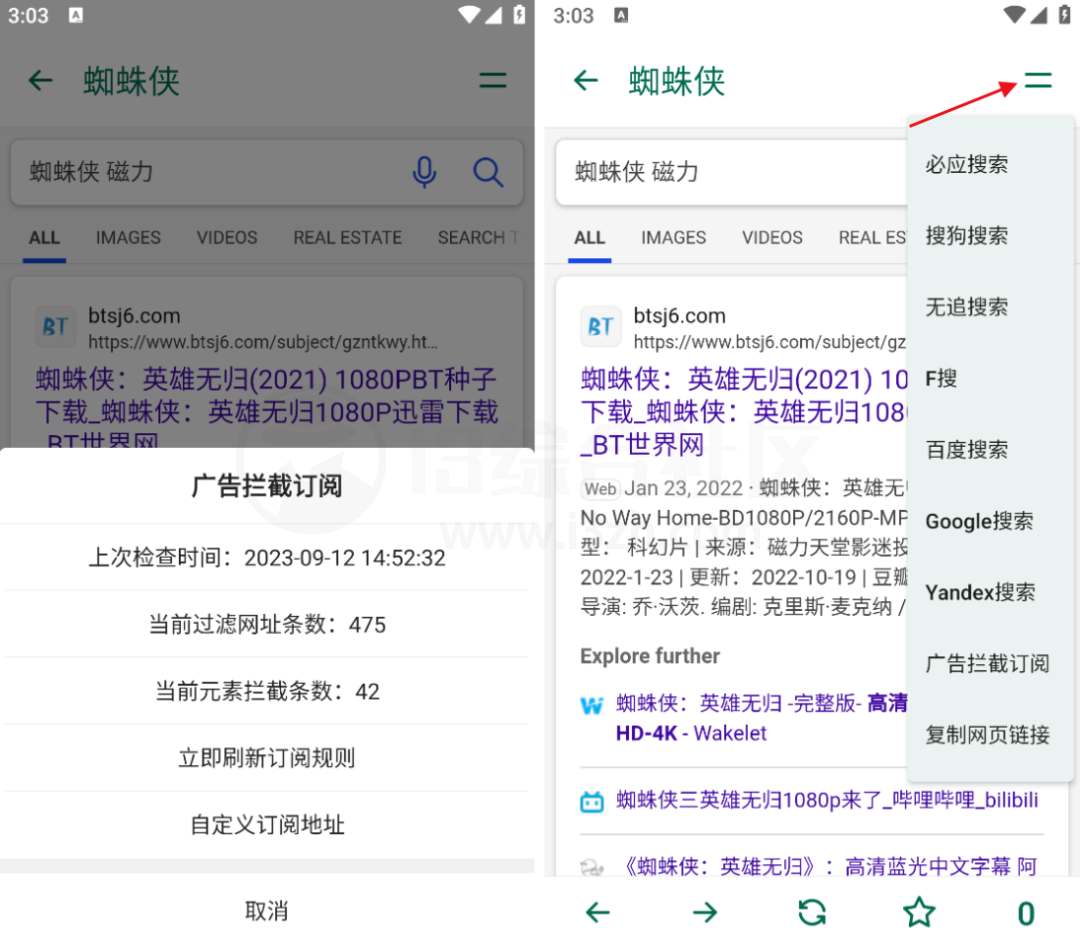This screenshot has height=945, width=1080.
Task: Switch to the VIDEOS tab on right screen
Action: pyautogui.click(x=771, y=238)
